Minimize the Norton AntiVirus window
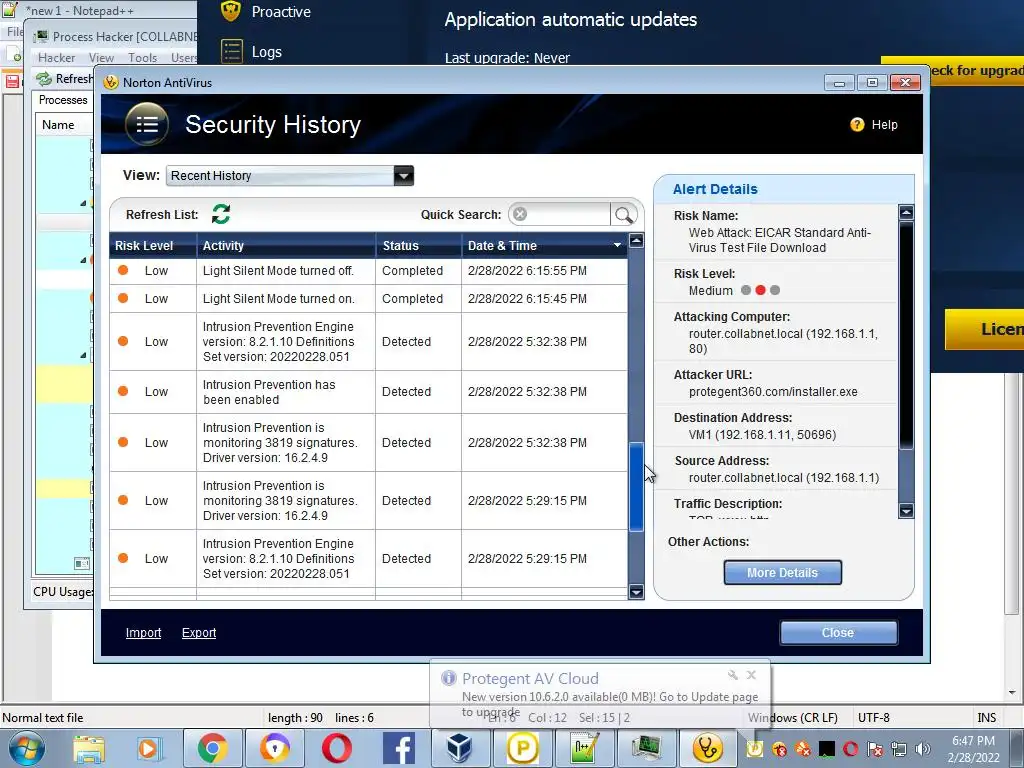Viewport: 1024px width, 768px height. pos(839,83)
